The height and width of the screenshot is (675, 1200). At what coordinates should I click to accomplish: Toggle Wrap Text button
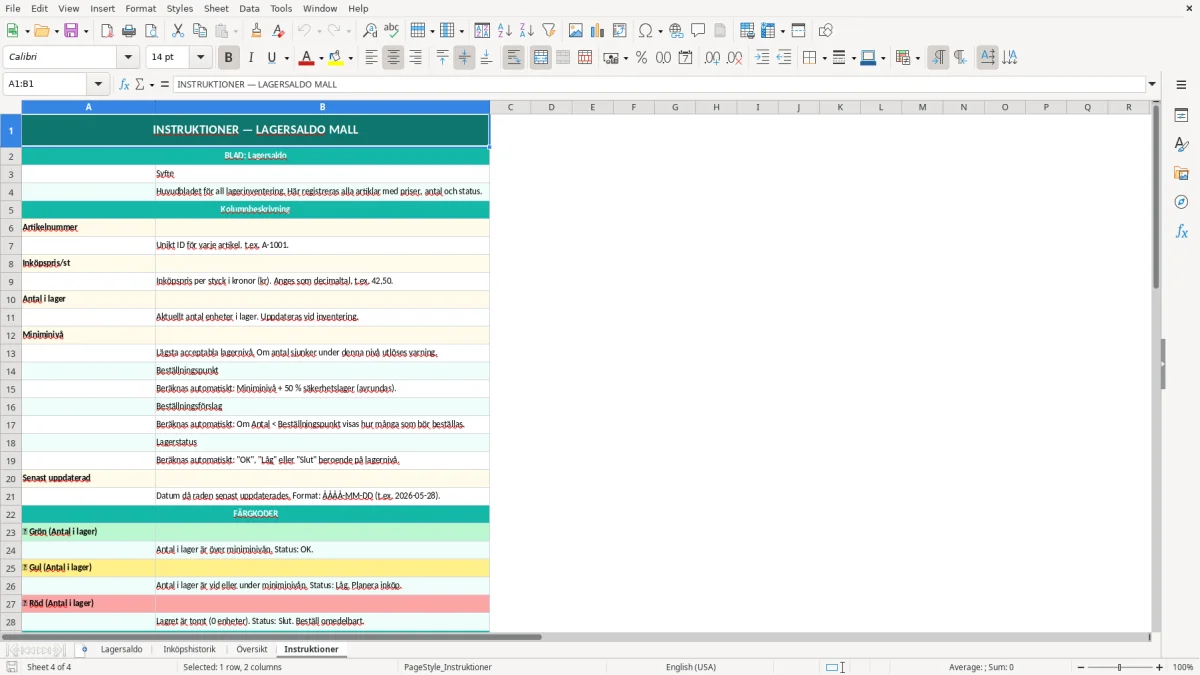[x=513, y=58]
